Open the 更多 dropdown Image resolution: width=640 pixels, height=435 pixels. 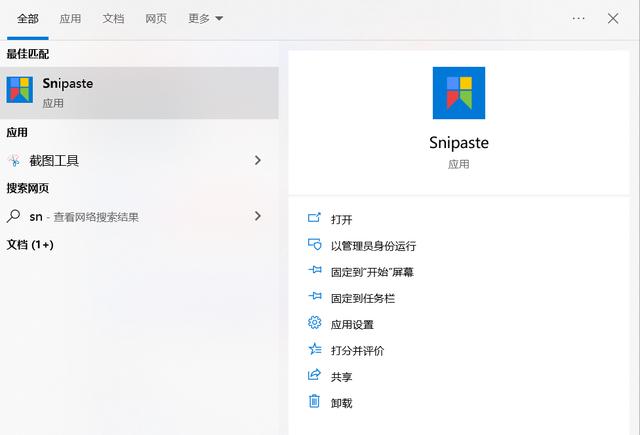coord(205,19)
